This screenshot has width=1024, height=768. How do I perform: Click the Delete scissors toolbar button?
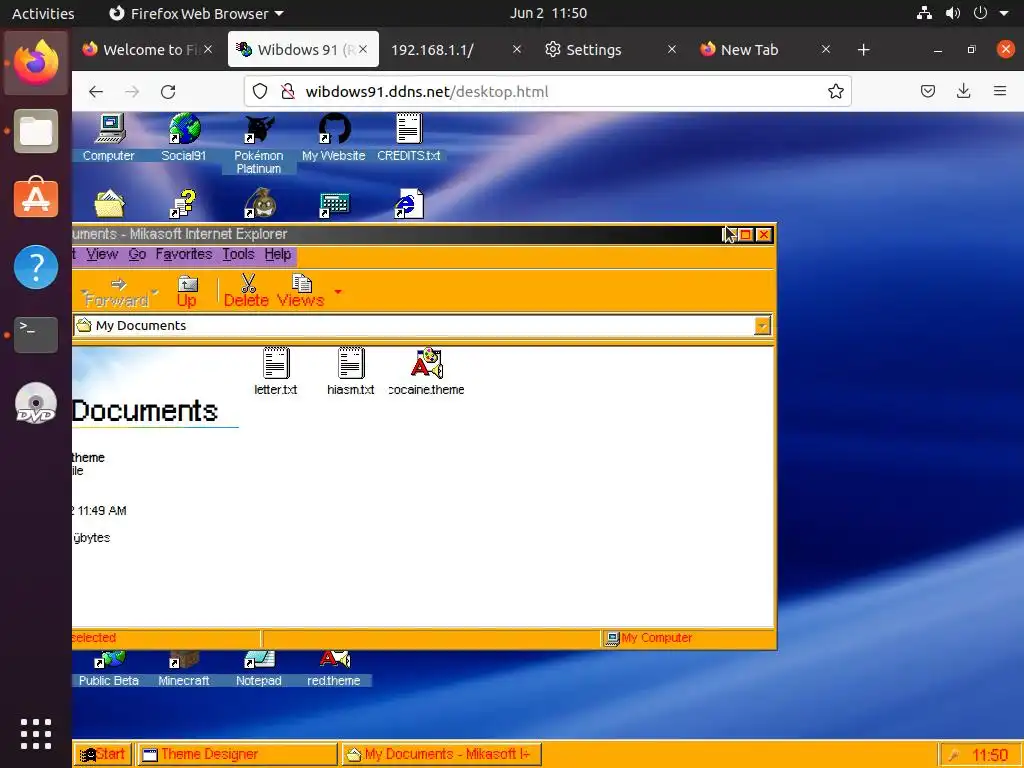click(x=247, y=291)
